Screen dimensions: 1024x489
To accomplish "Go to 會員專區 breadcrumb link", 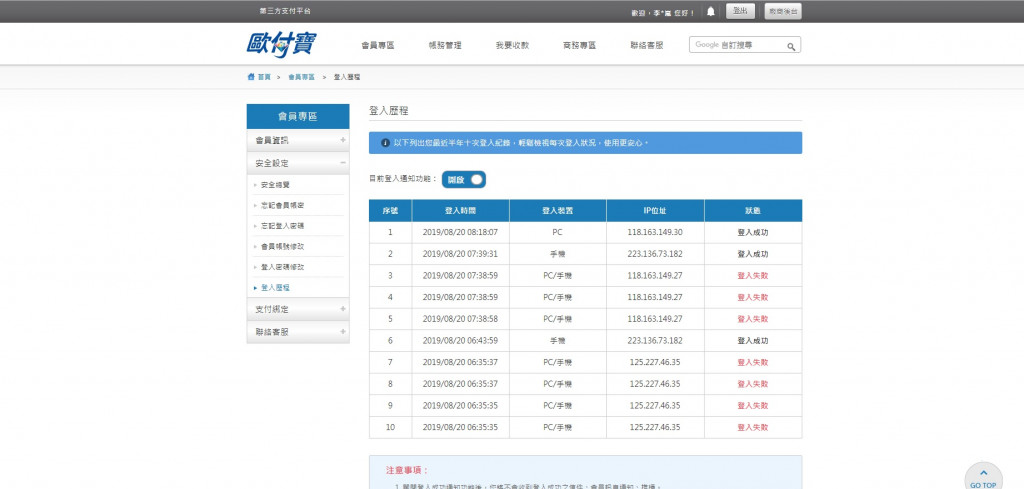I will click(x=301, y=76).
